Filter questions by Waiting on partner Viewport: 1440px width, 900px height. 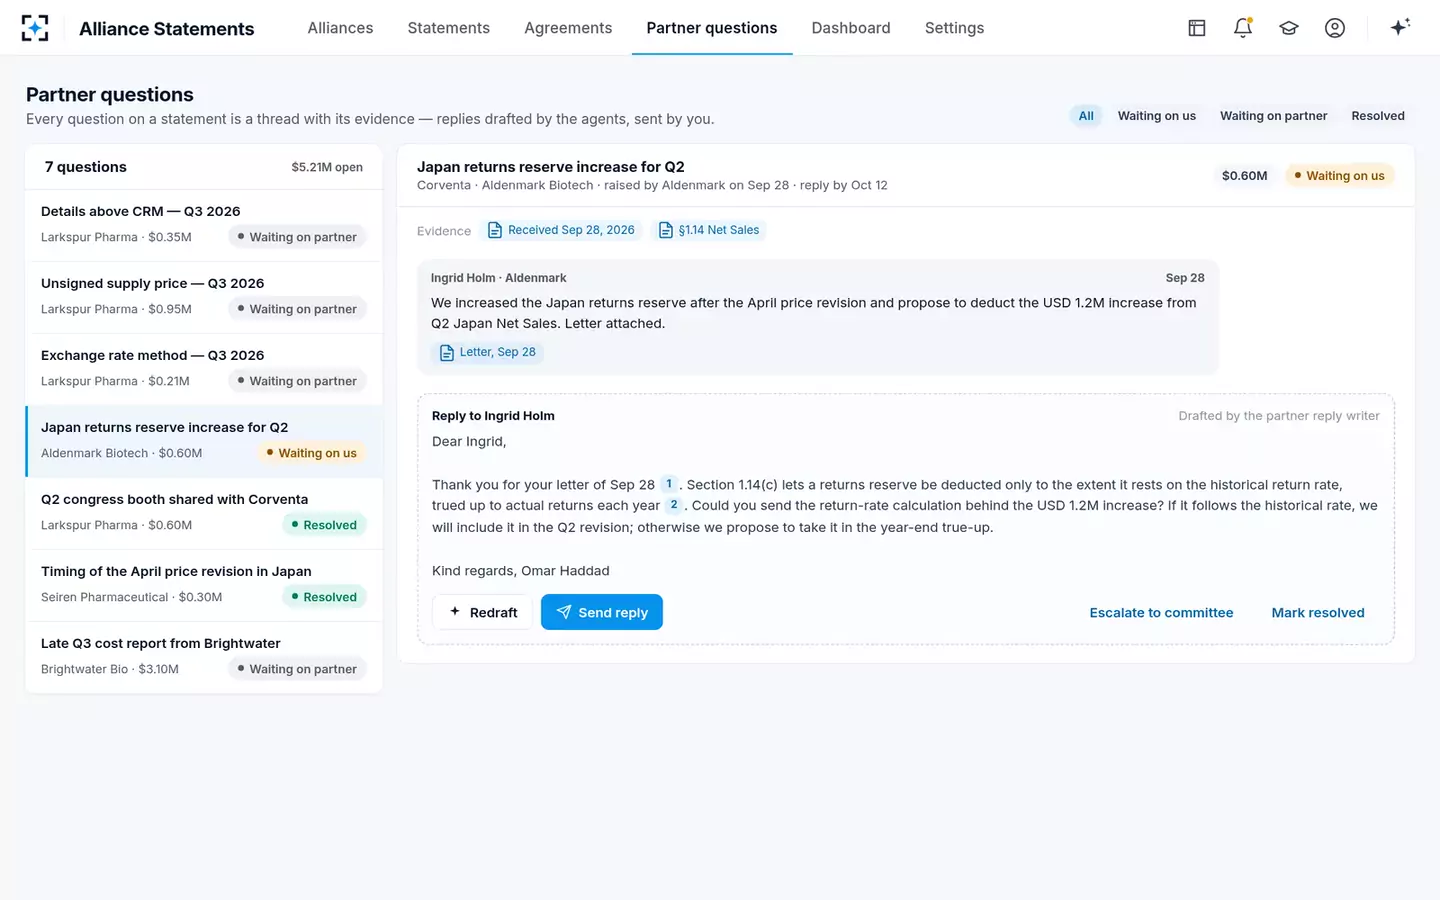(x=1274, y=116)
